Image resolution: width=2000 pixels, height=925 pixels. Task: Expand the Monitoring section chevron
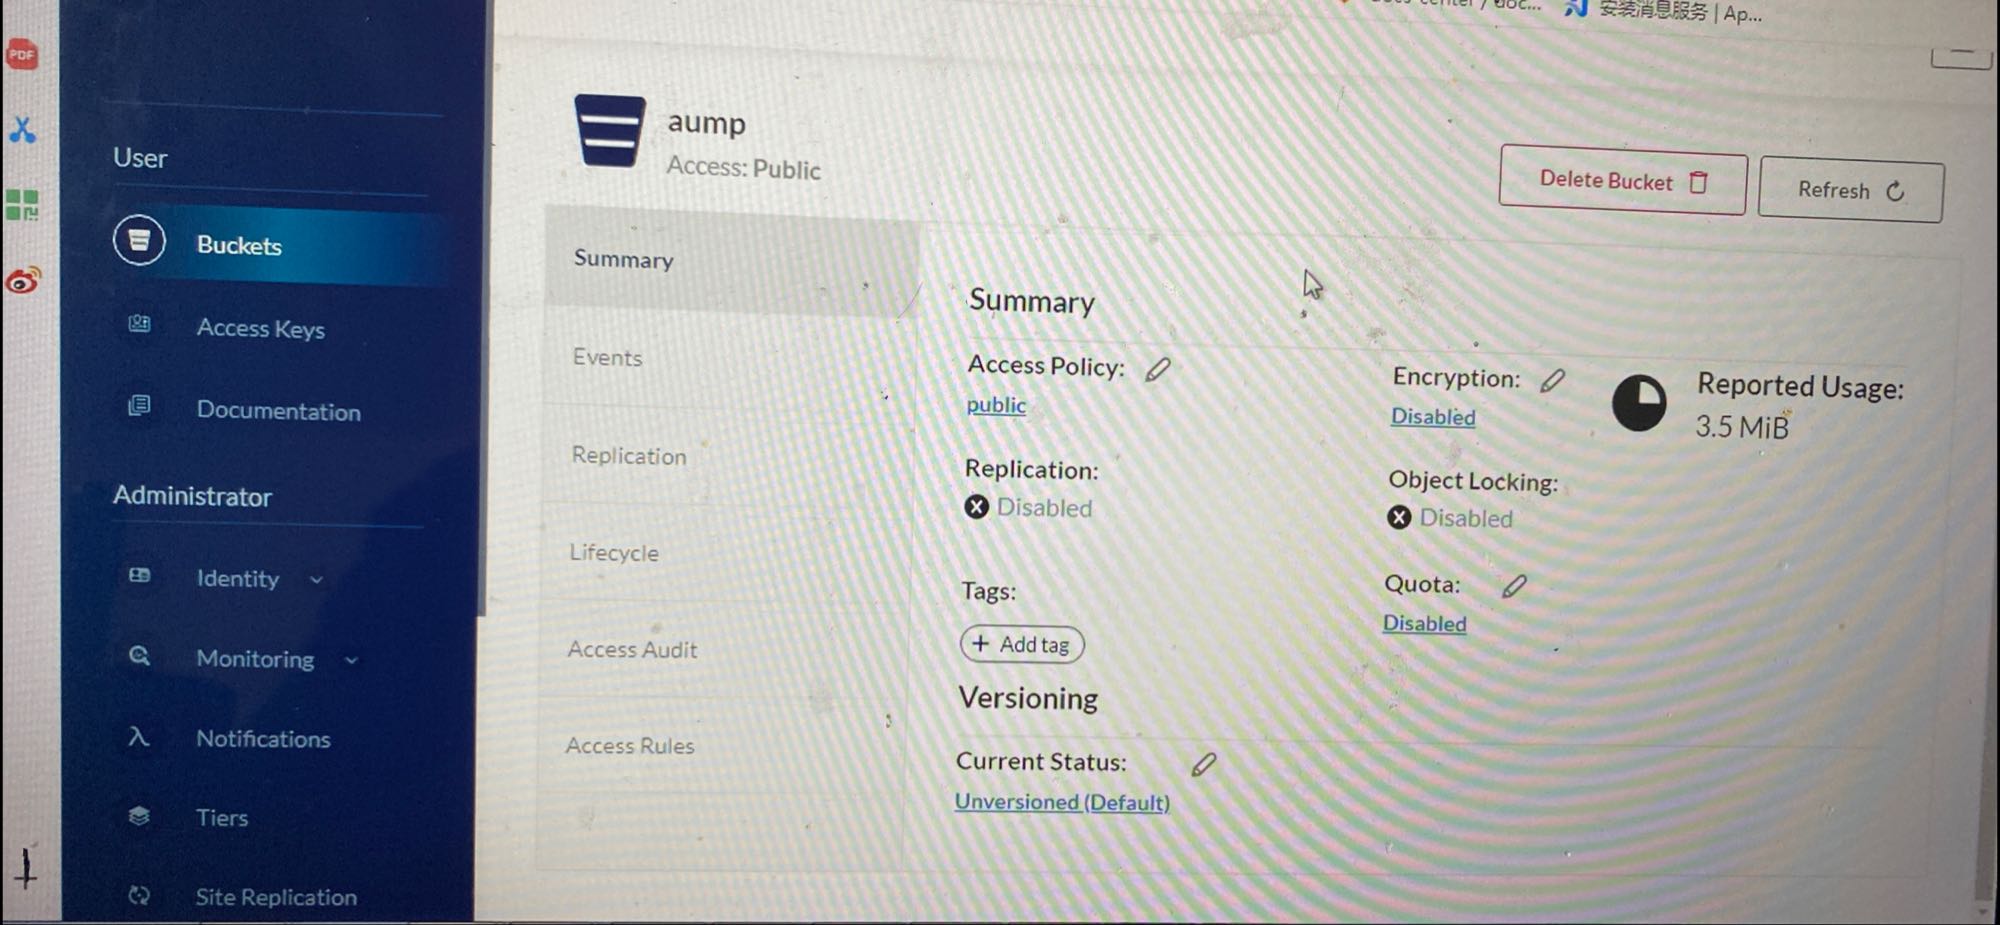(x=351, y=660)
